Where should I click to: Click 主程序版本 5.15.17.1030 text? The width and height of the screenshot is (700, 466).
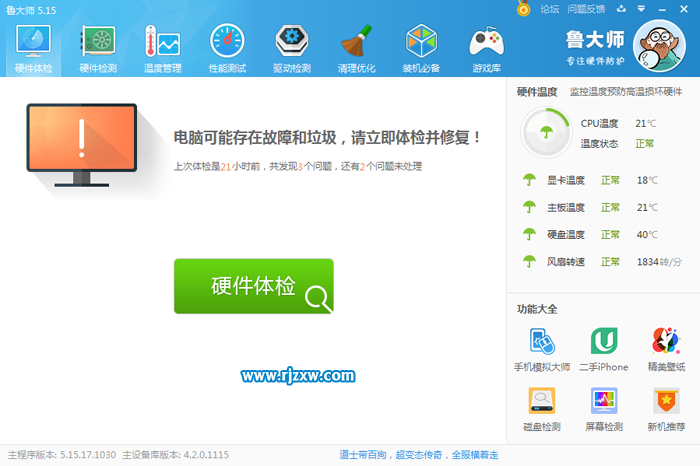click(62, 455)
